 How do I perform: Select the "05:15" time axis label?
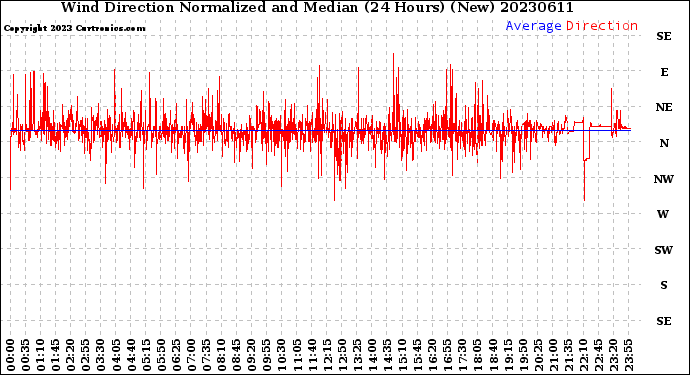tap(146, 355)
